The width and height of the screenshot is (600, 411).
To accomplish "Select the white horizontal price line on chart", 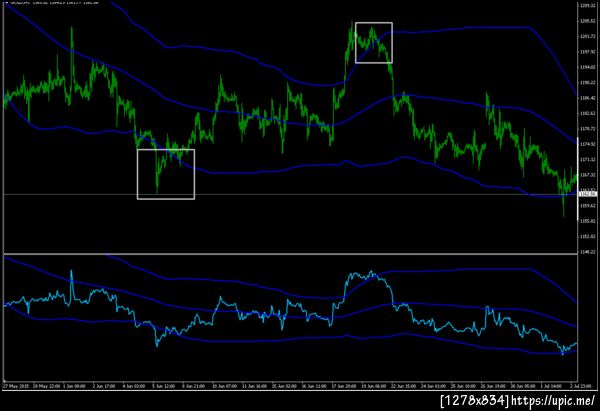I will [291, 194].
